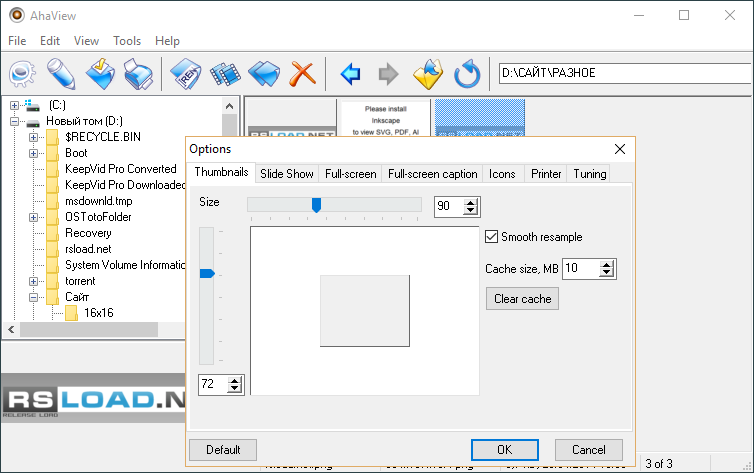Decrease cache size with spinner down arrow
Viewport: 754px width, 473px height.
pyautogui.click(x=607, y=273)
